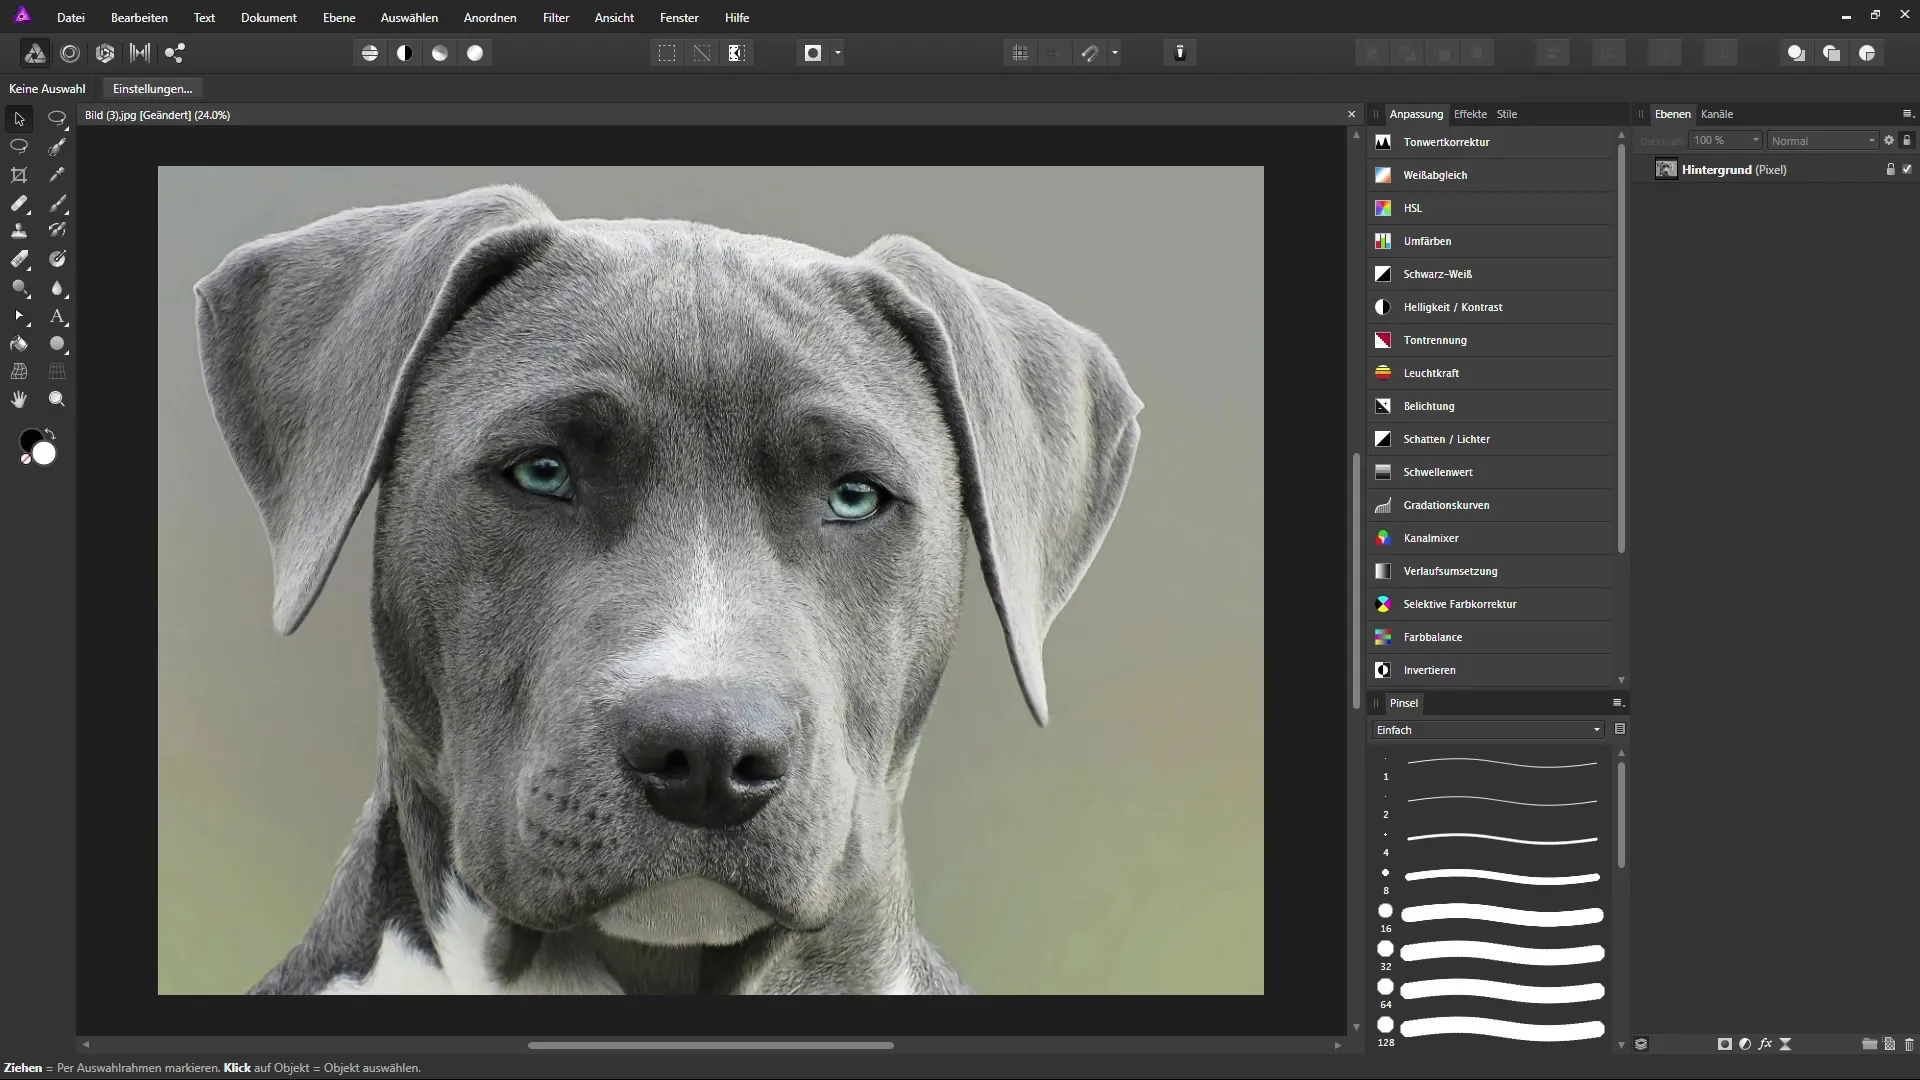Close the Bild (3).jpg document tab

coord(1352,115)
